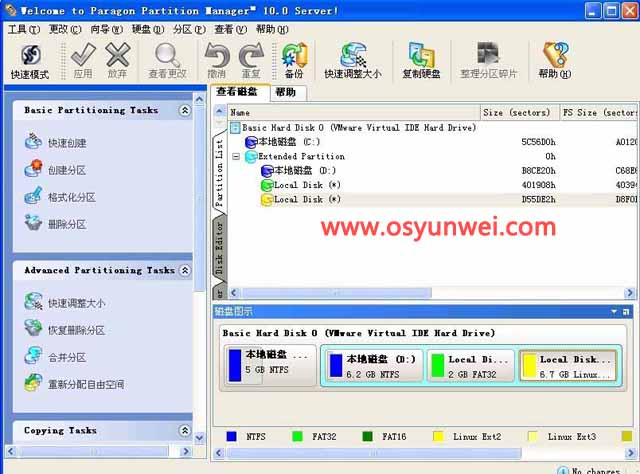This screenshot has height=474, width=640.
Task: Click the 备份 backup toolbar icon
Action: (294, 55)
